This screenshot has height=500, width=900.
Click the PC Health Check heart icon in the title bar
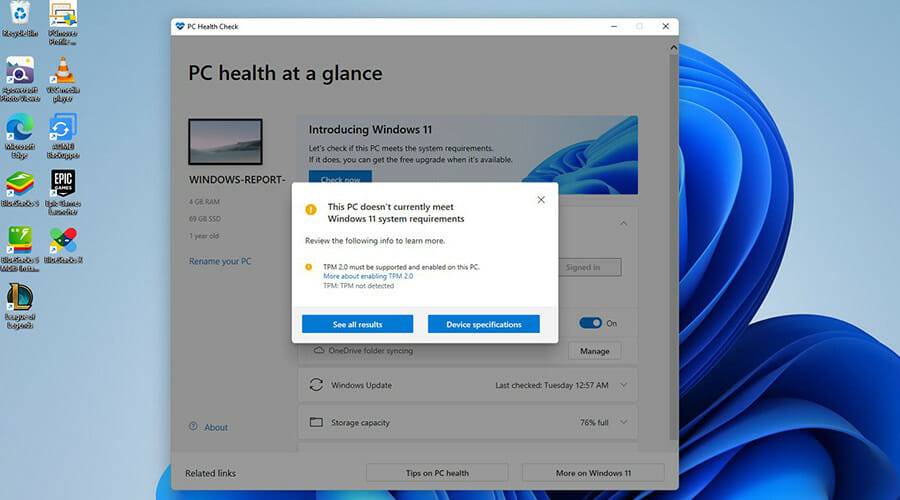[x=180, y=26]
